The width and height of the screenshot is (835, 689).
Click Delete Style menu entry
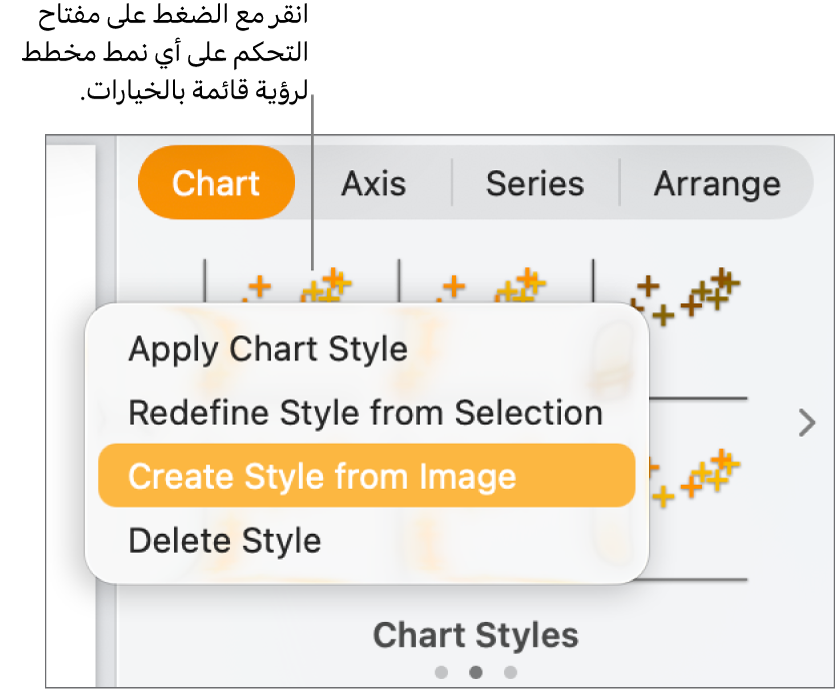tap(225, 541)
